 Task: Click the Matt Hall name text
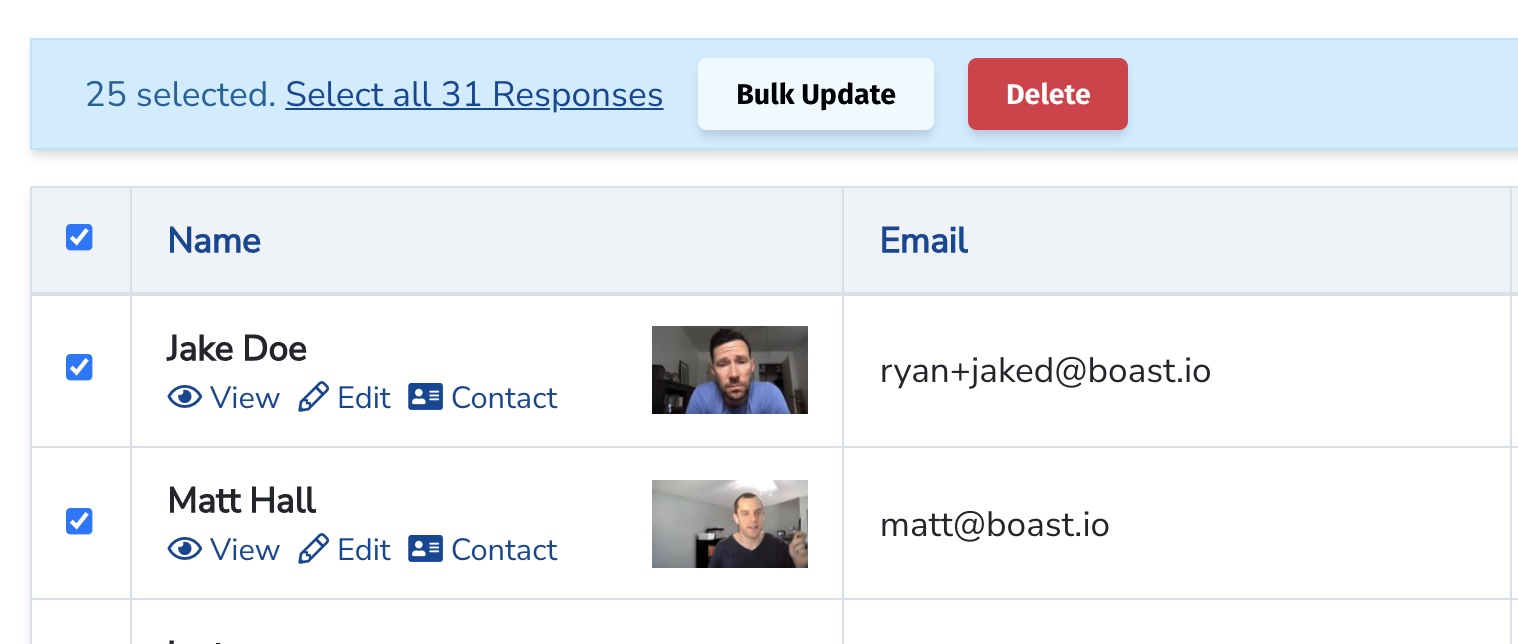pyautogui.click(x=241, y=500)
